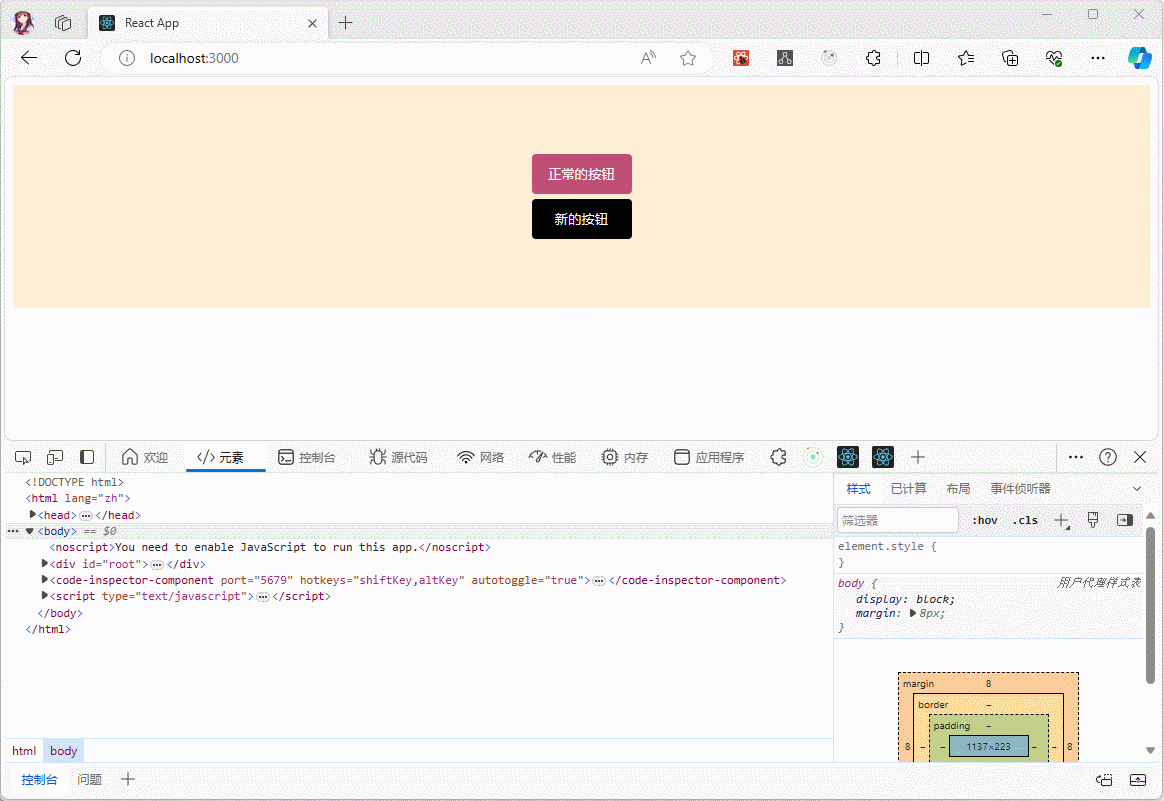Click the inspect element picker icon
The image size is (1164, 801).
point(23,457)
